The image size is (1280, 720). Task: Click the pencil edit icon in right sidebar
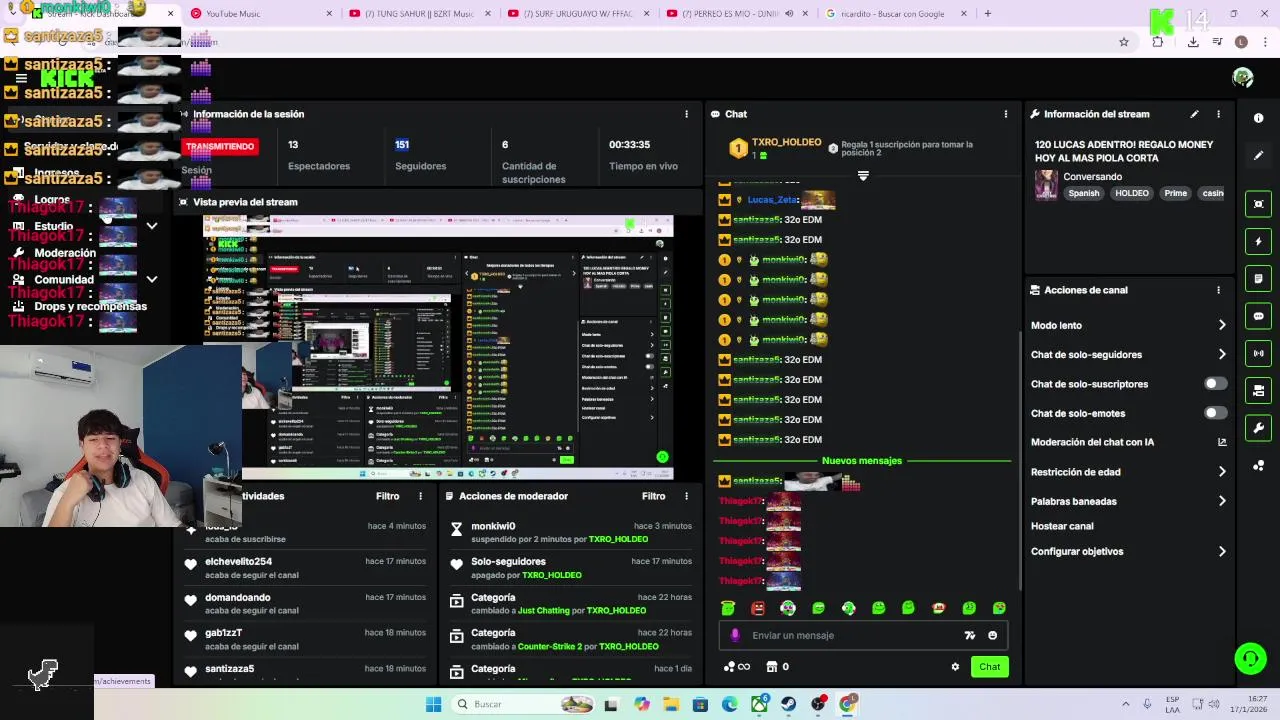(1258, 156)
